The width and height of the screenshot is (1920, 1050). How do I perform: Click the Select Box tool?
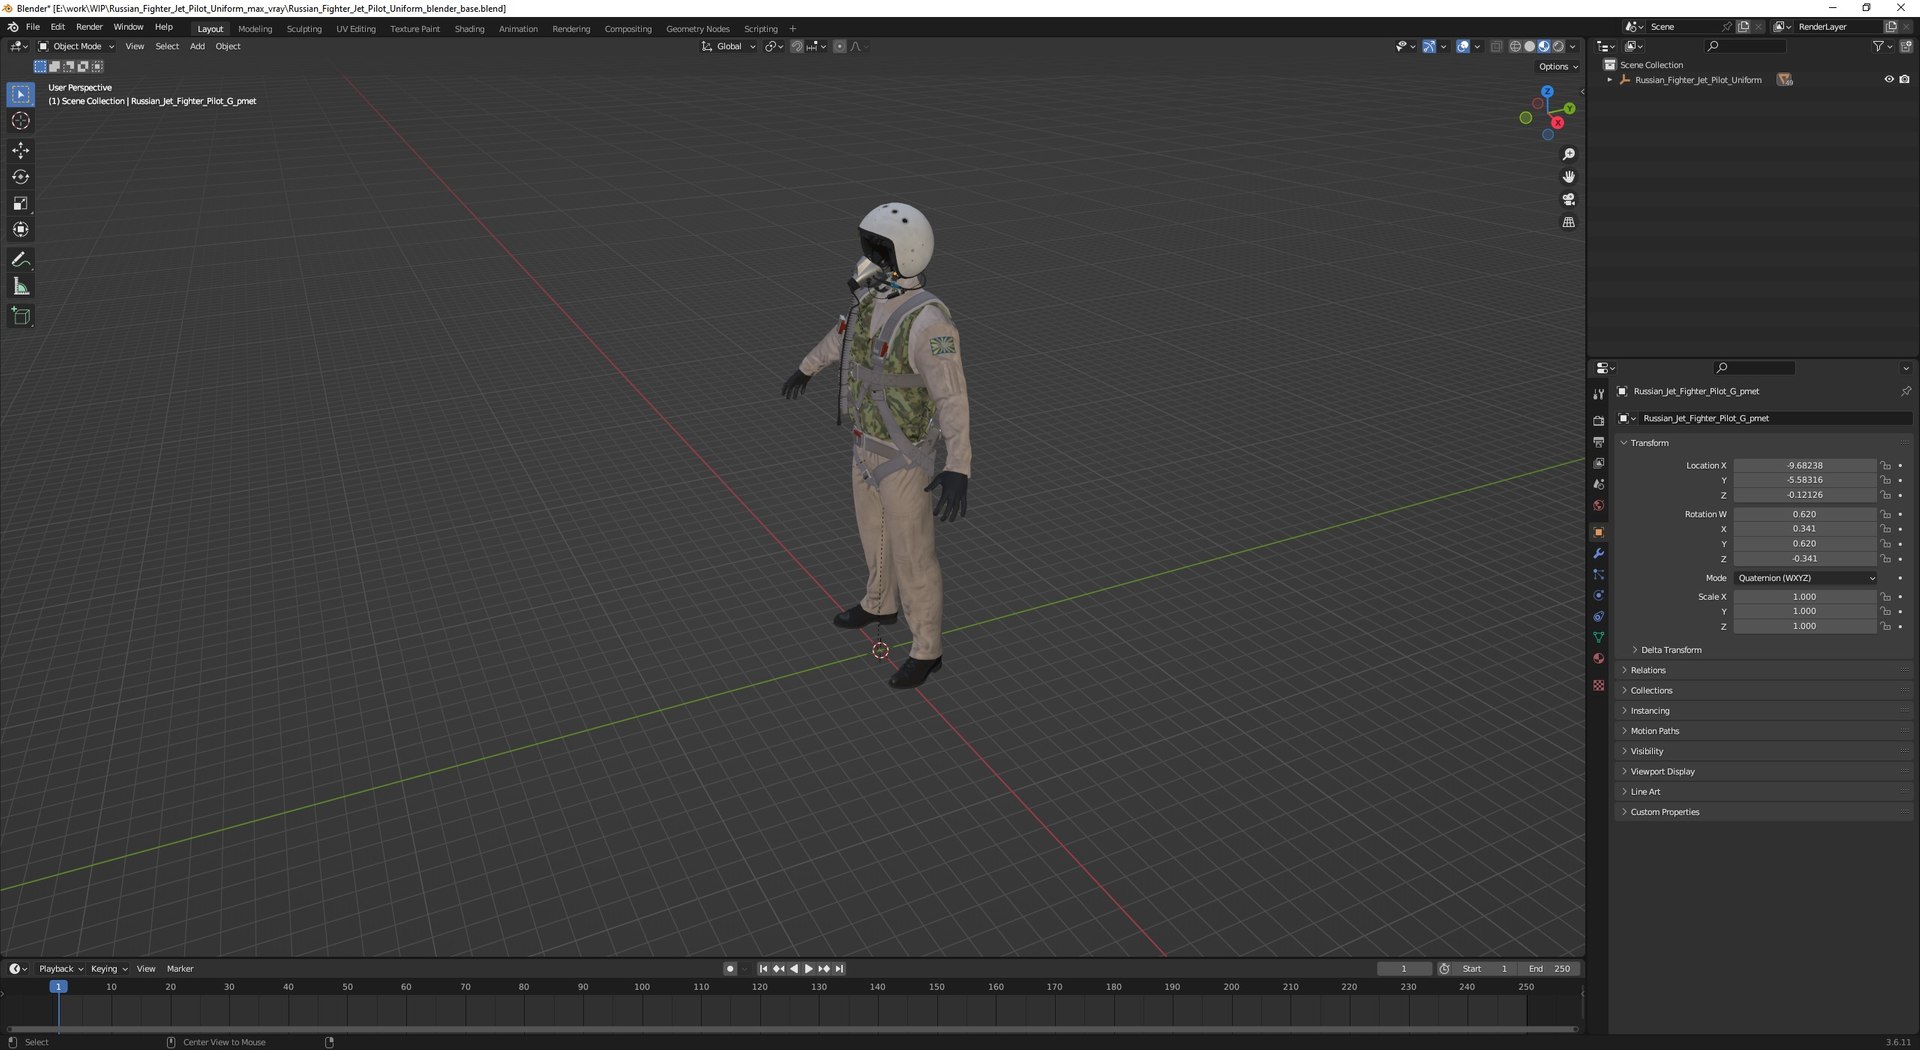point(21,94)
